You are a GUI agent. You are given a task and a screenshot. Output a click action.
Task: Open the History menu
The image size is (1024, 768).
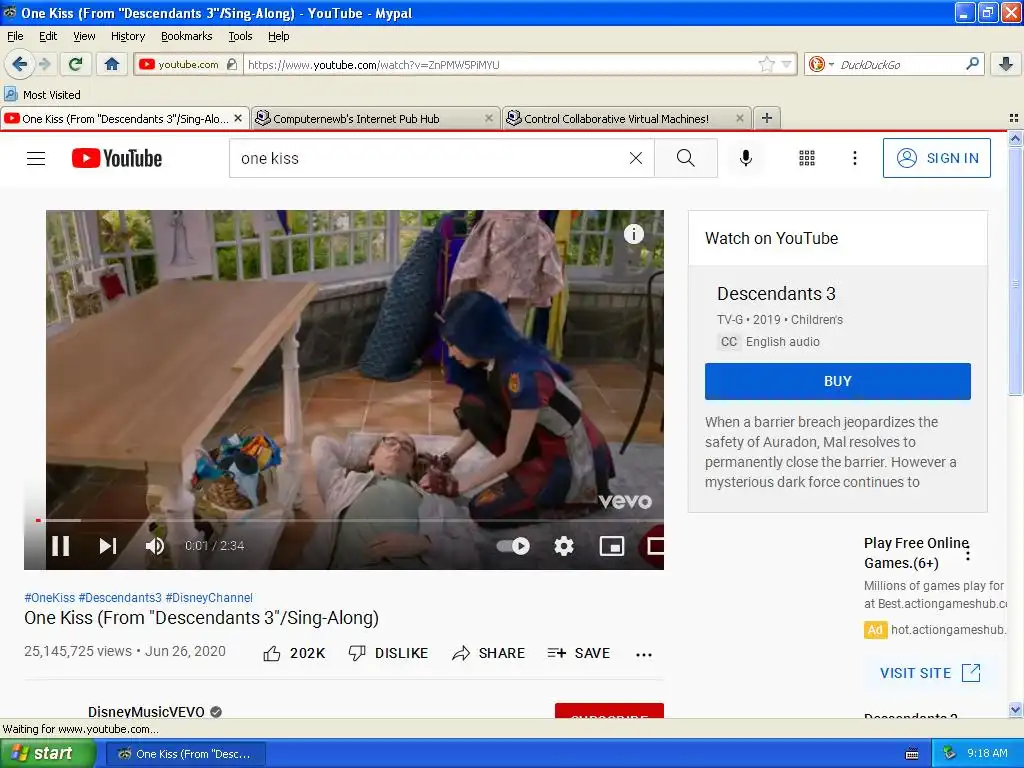(x=128, y=36)
